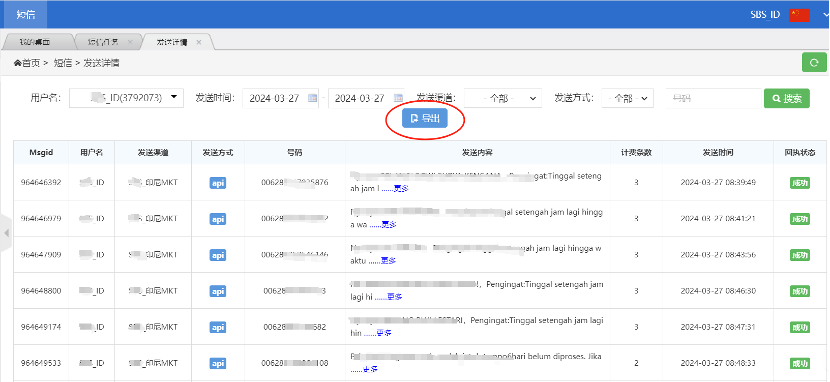Click the China flag language icon
The image size is (830, 382).
[799, 15]
